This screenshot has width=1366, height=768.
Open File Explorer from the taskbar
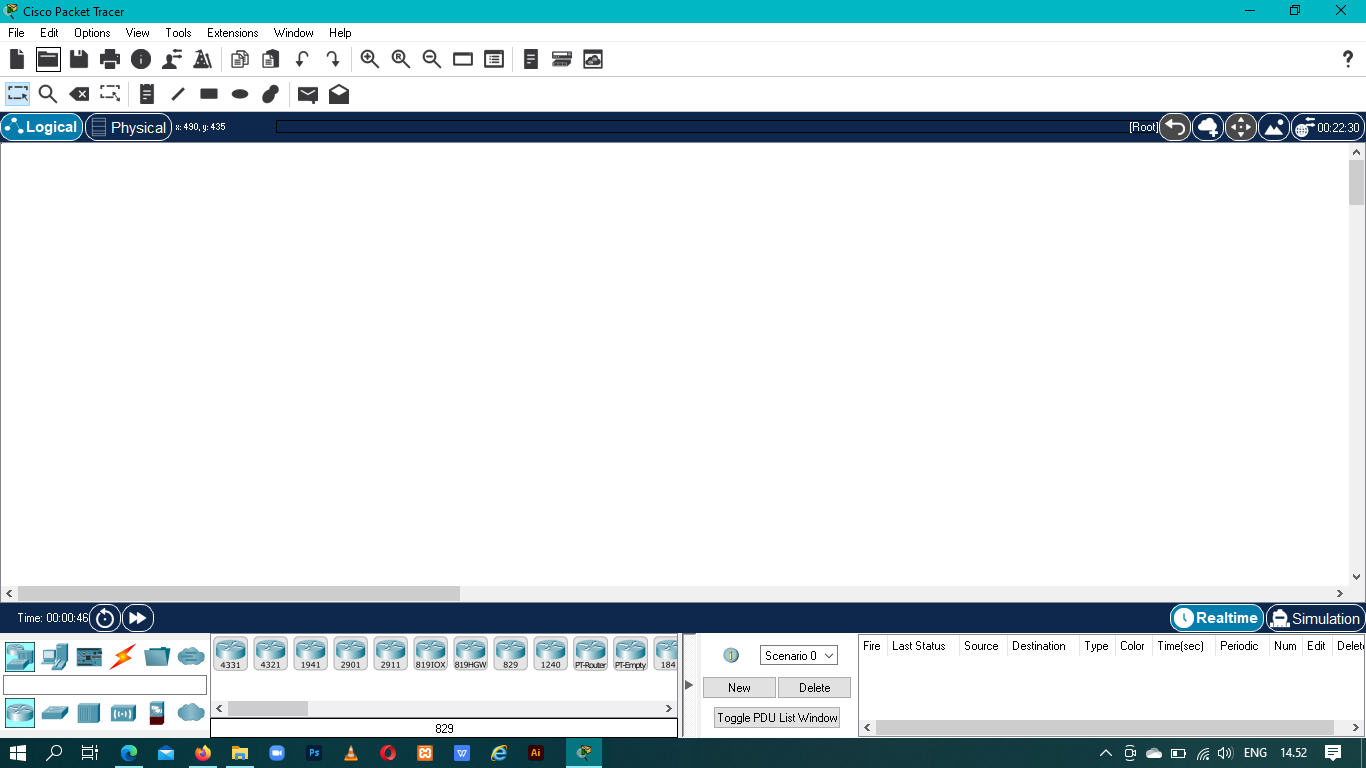(x=240, y=753)
